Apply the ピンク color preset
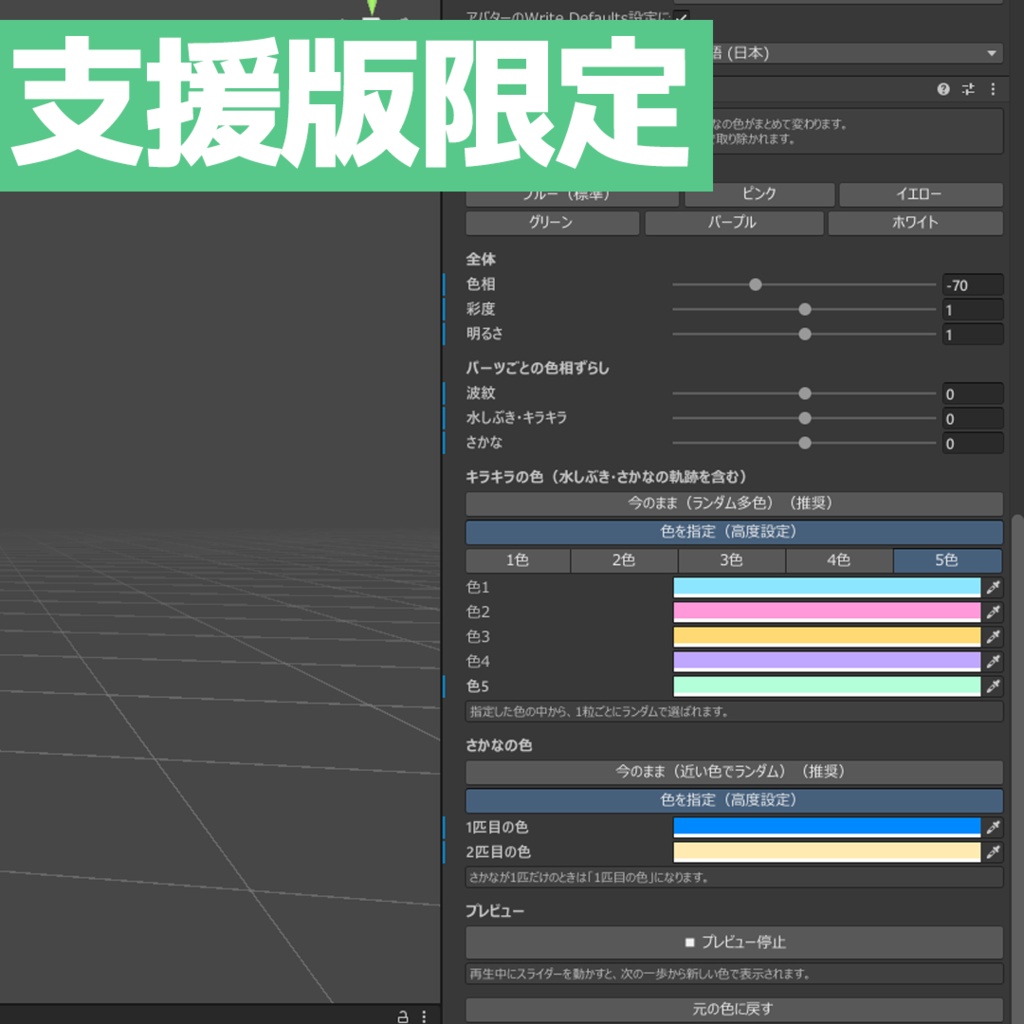The height and width of the screenshot is (1024, 1024). (760, 194)
